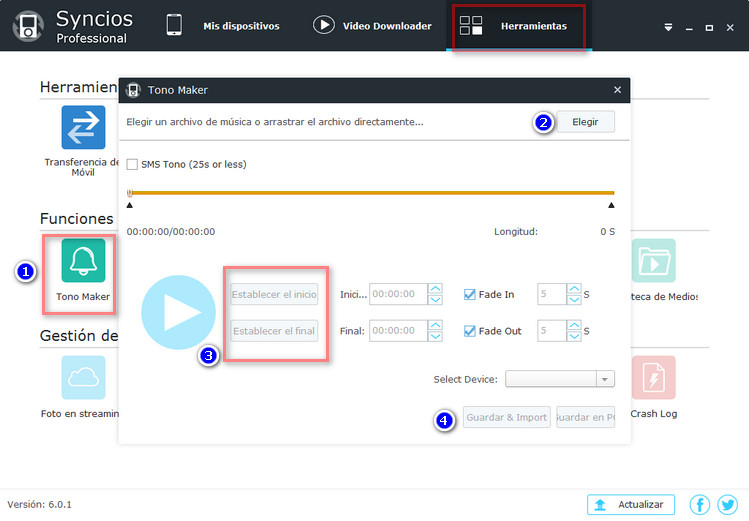Open Facebook page icon
This screenshot has height=521, width=749.
coord(699,504)
